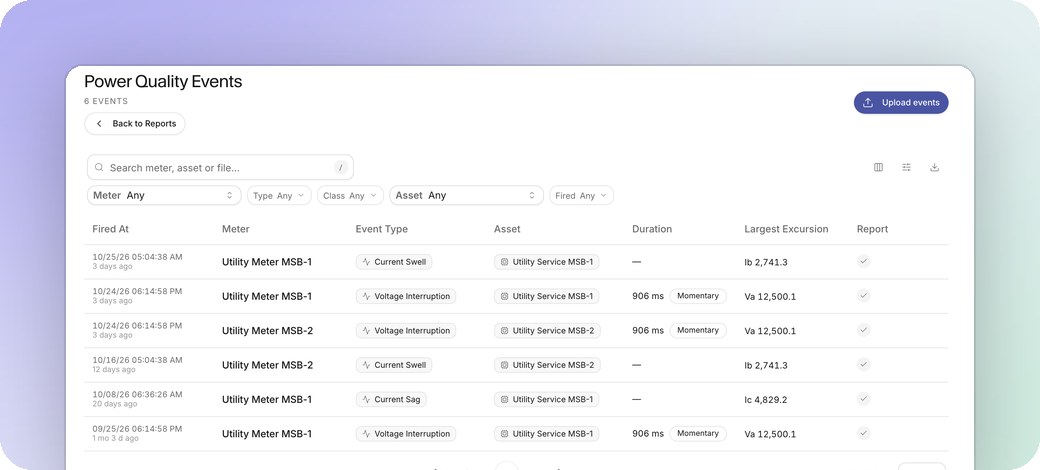Click the Duration column header
This screenshot has height=470, width=1040.
652,229
